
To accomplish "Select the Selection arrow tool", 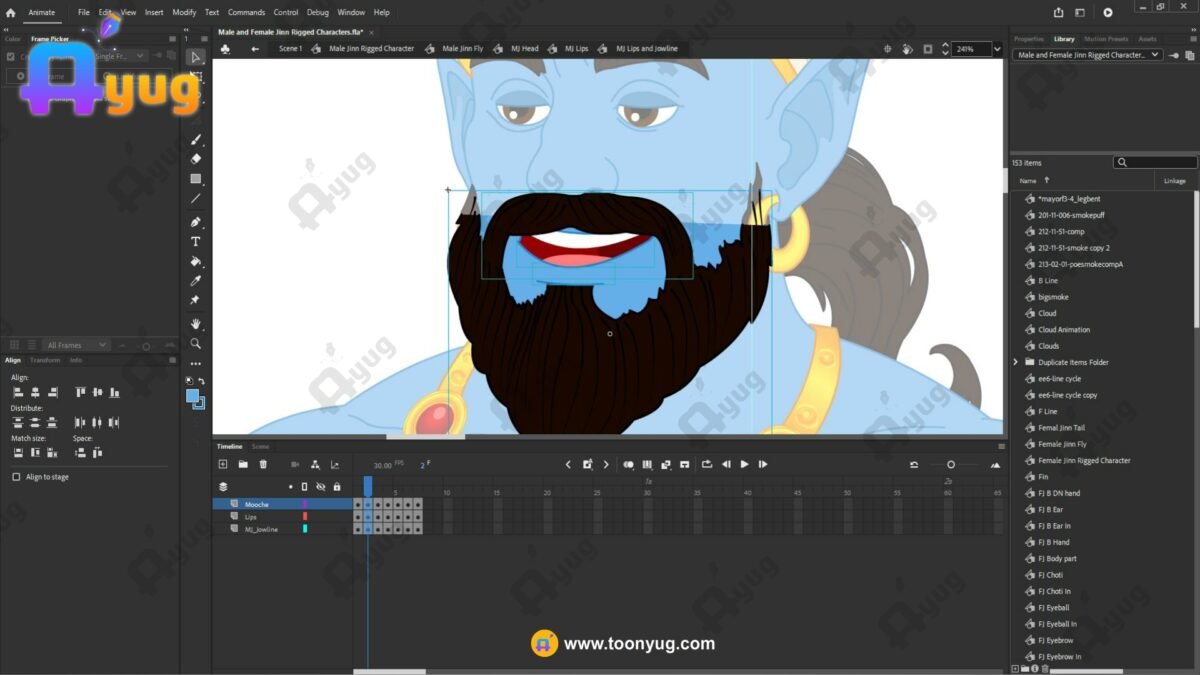I will [196, 57].
